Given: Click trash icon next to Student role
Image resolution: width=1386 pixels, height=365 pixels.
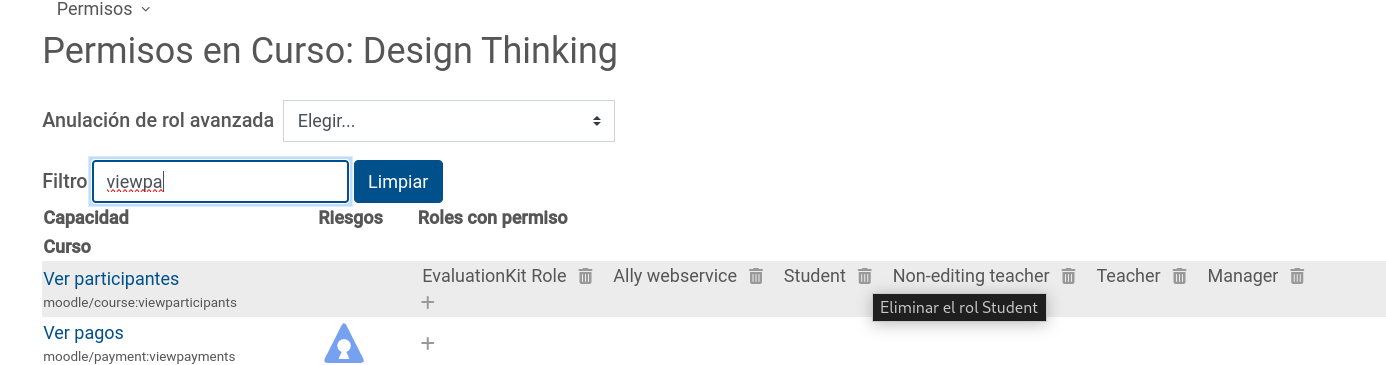Looking at the screenshot, I should [865, 276].
